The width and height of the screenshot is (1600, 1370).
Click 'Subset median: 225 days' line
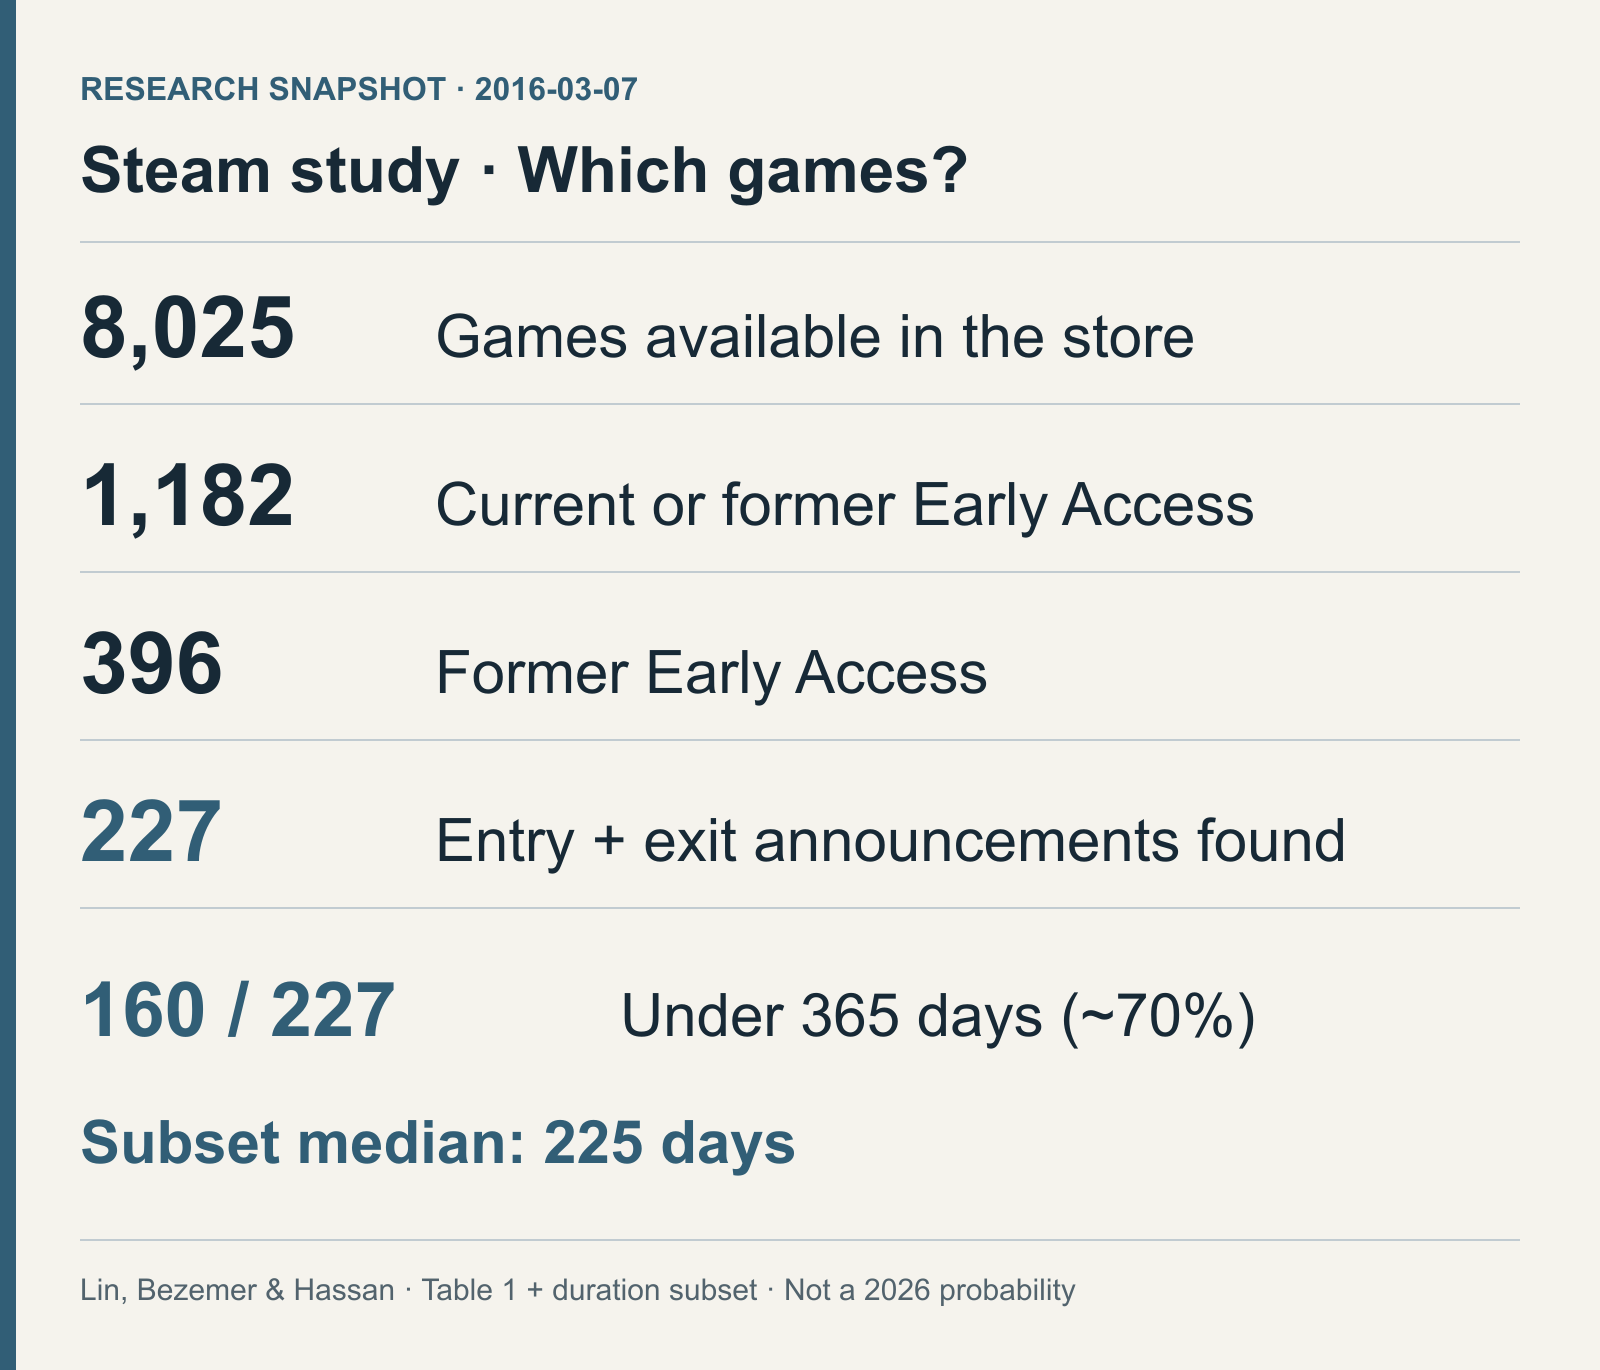click(438, 1142)
